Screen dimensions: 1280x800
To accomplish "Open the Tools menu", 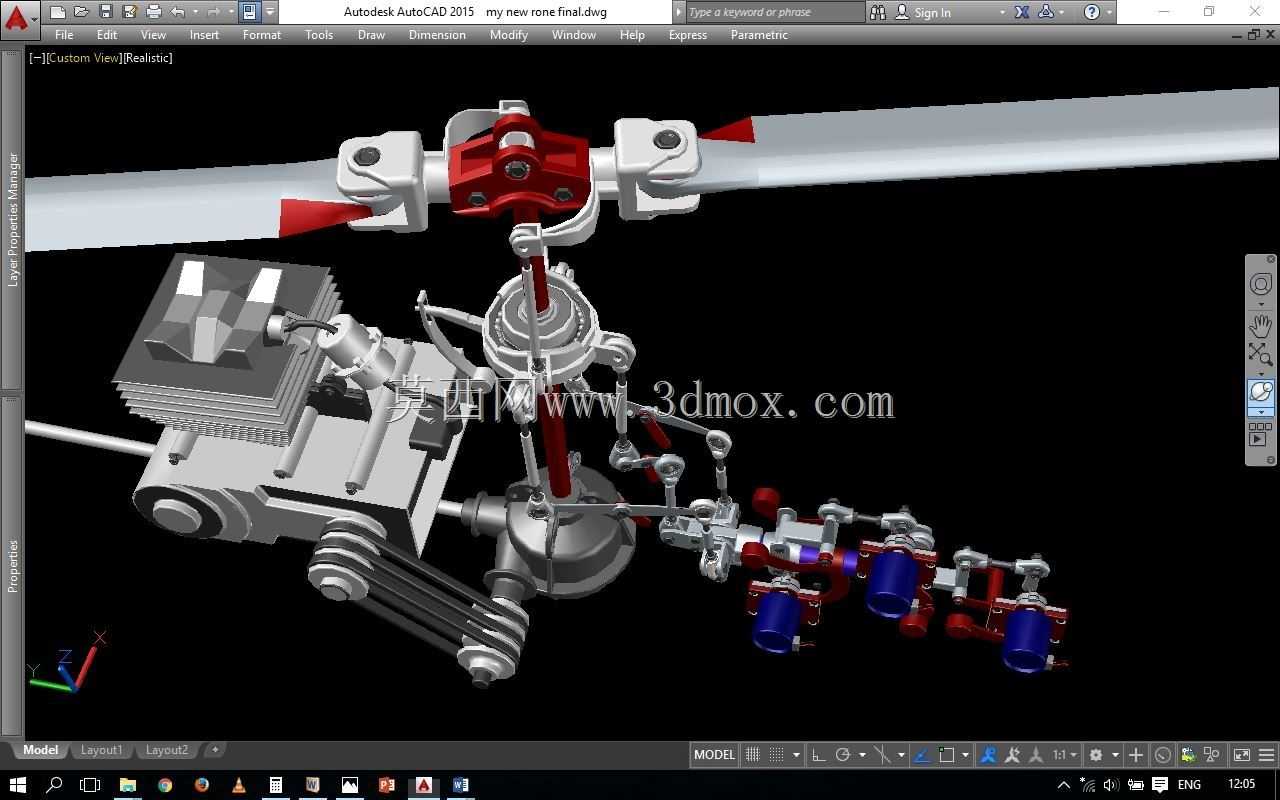I will [x=319, y=35].
